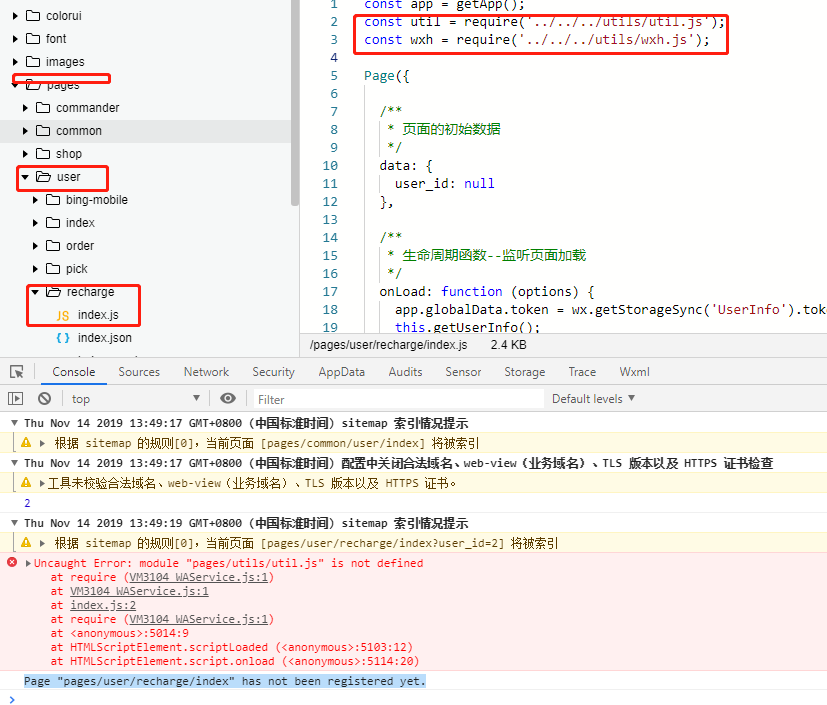The image size is (827, 705).
Task: Open the Network tab
Action: [206, 372]
